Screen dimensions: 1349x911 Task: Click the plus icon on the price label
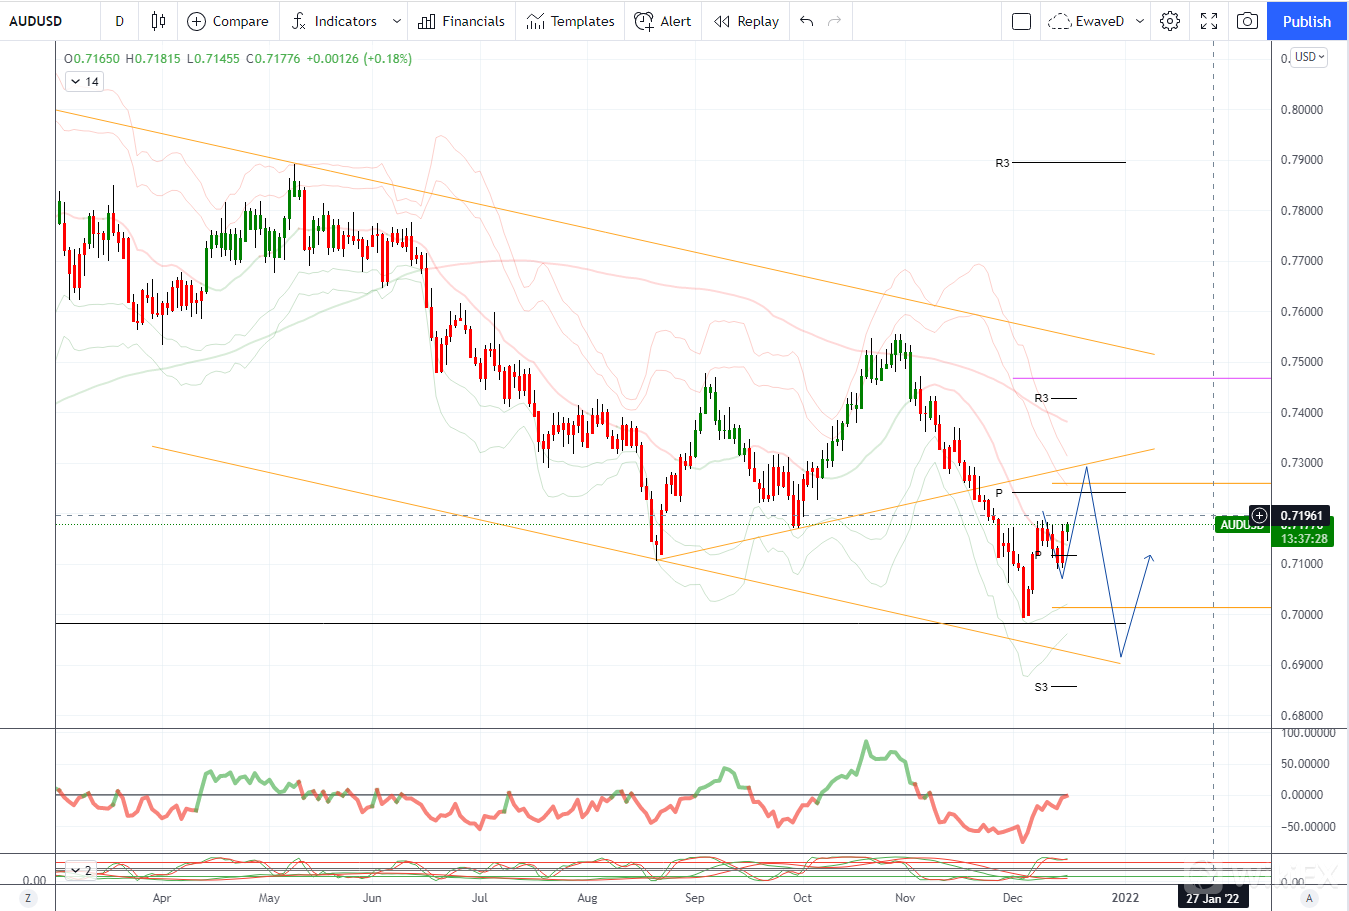click(1259, 516)
